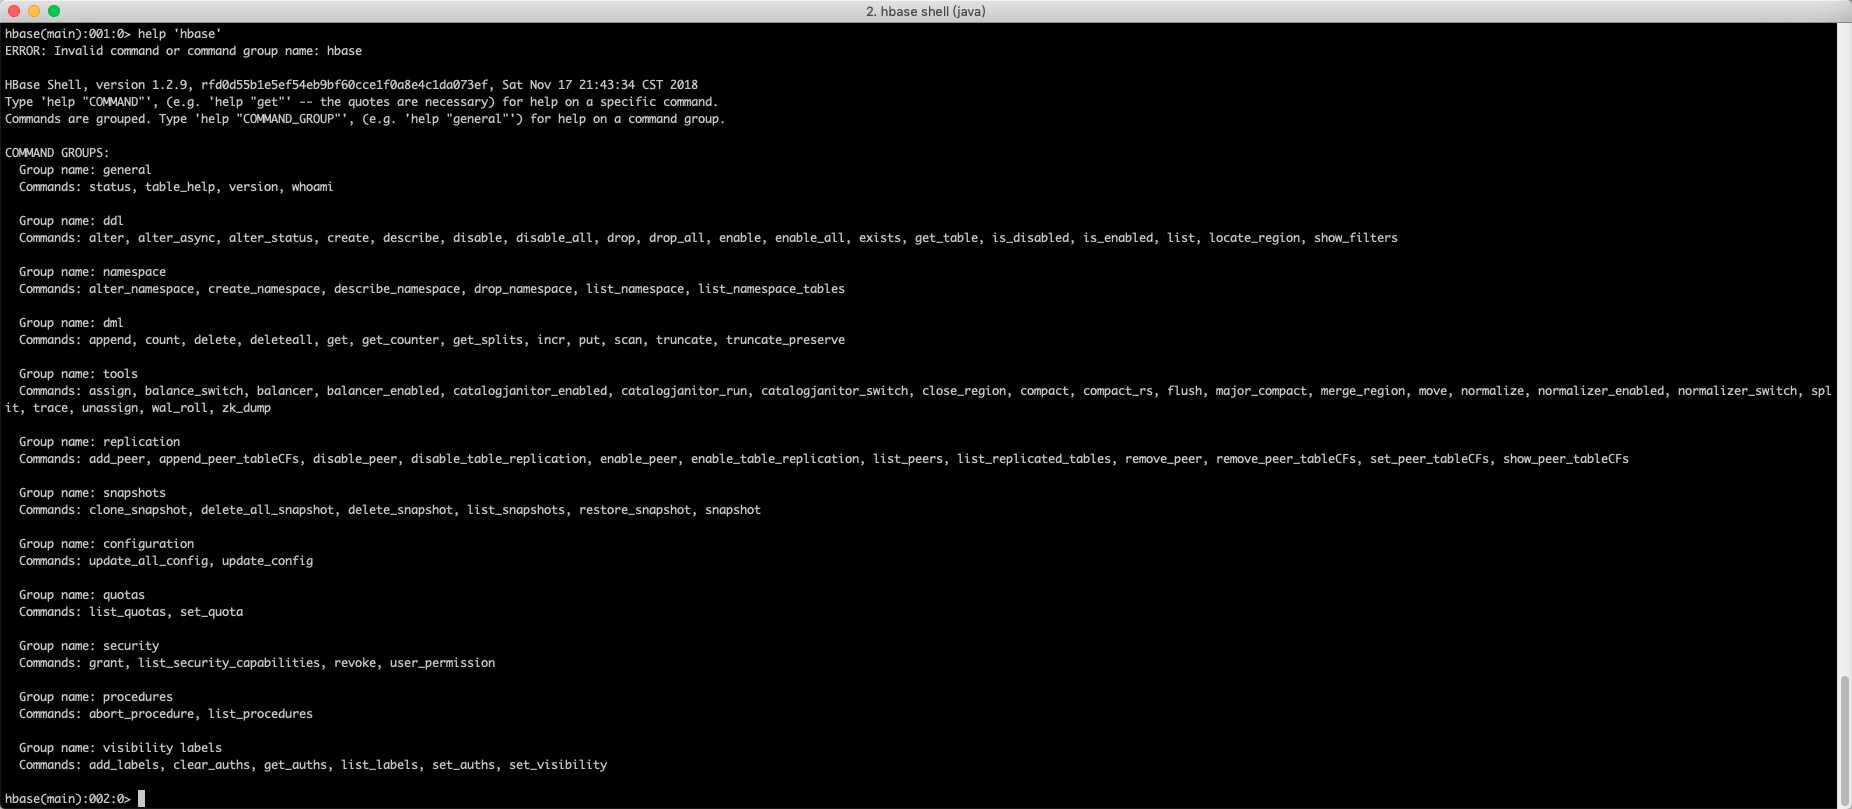The width and height of the screenshot is (1852, 809).
Task: Click the 'normalizer_enabled' command text
Action: click(x=1601, y=391)
